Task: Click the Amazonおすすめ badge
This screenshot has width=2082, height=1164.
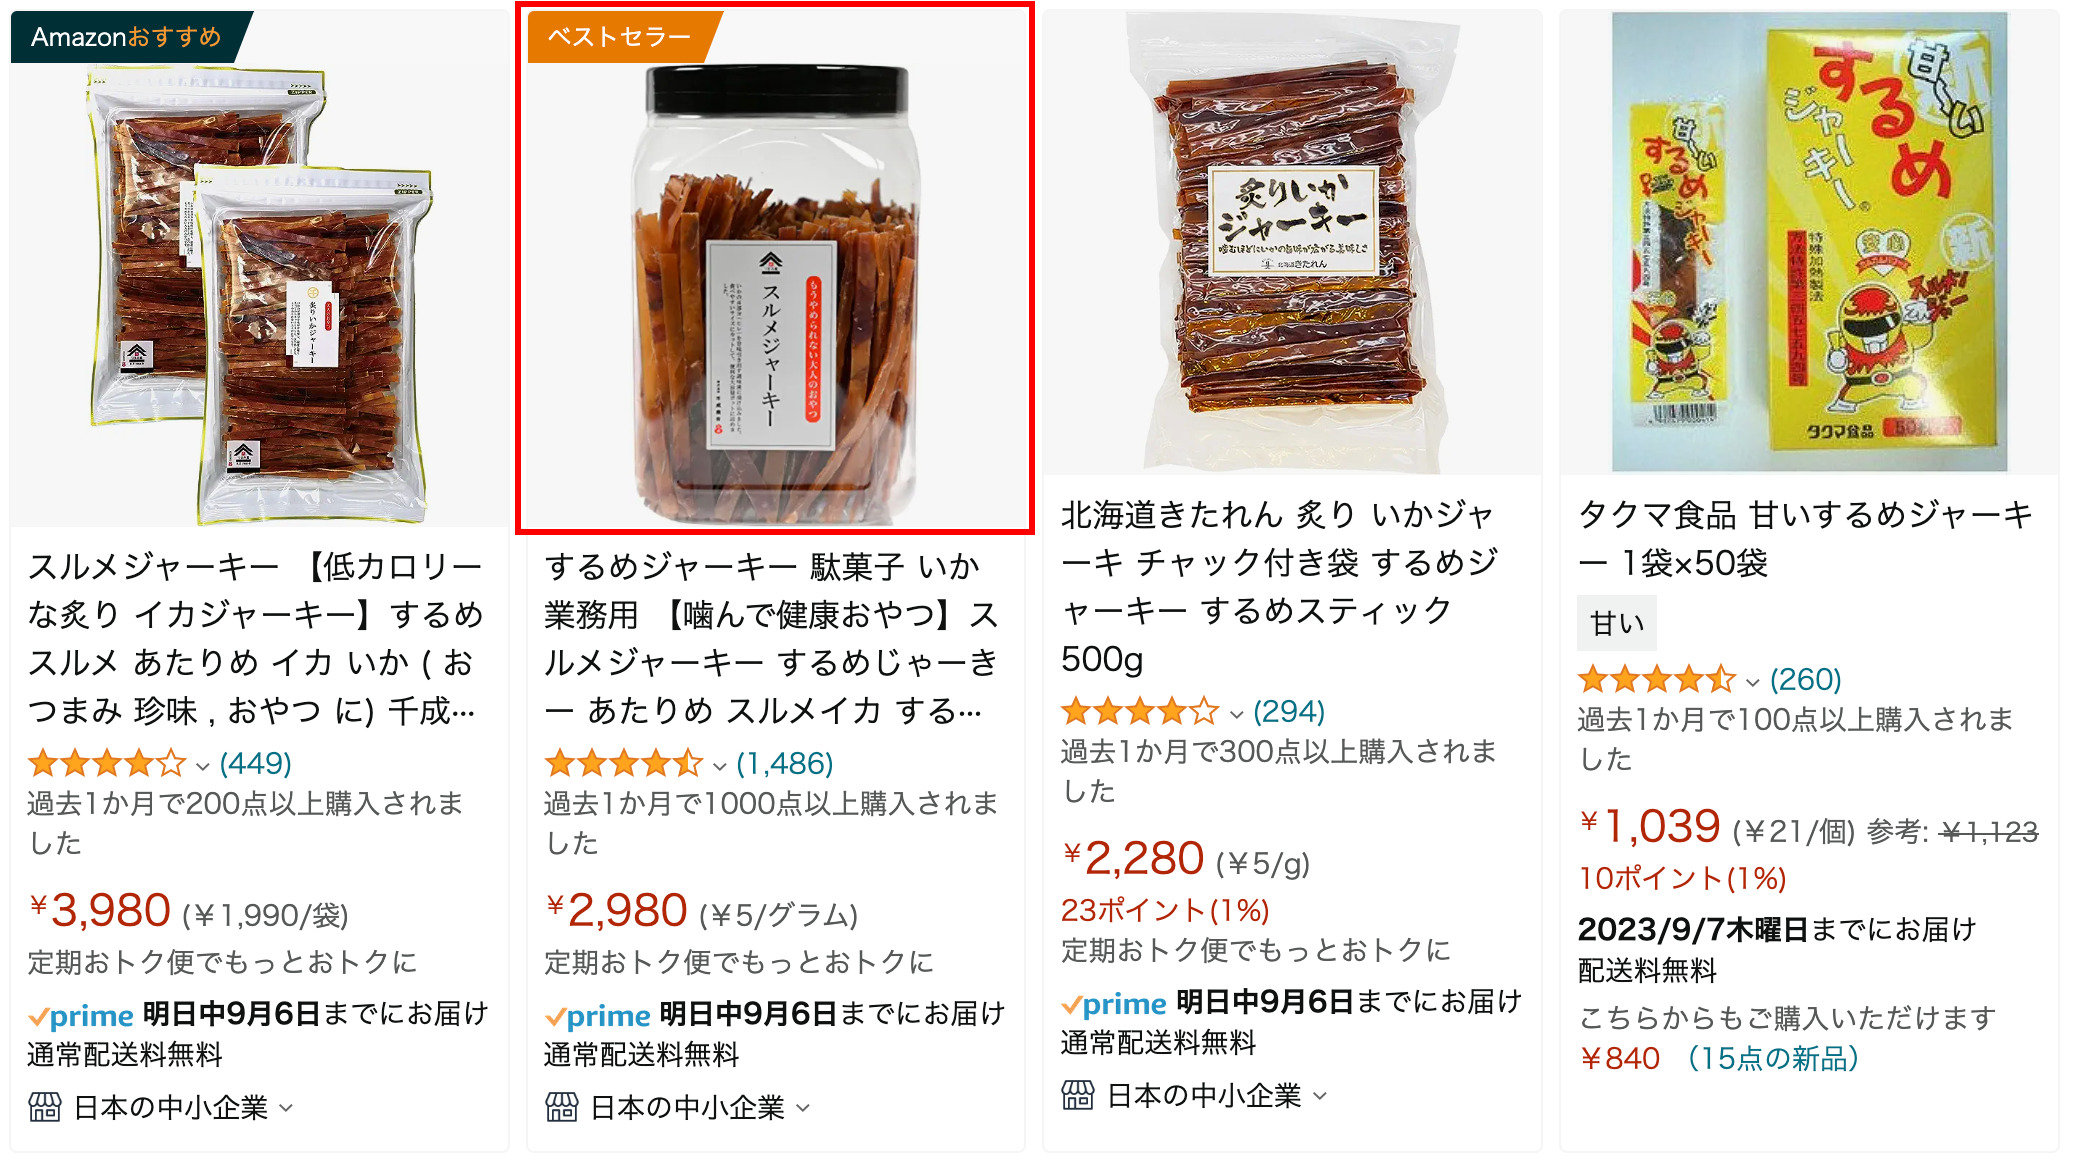Action: pyautogui.click(x=127, y=37)
